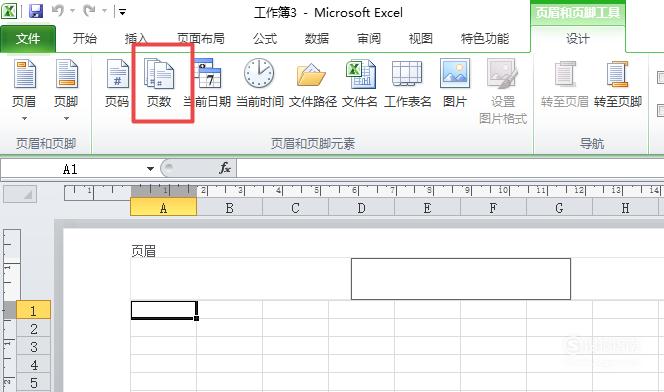Customize the Quick Access Toolbar dropdown
The image size is (664, 392).
[x=122, y=12]
